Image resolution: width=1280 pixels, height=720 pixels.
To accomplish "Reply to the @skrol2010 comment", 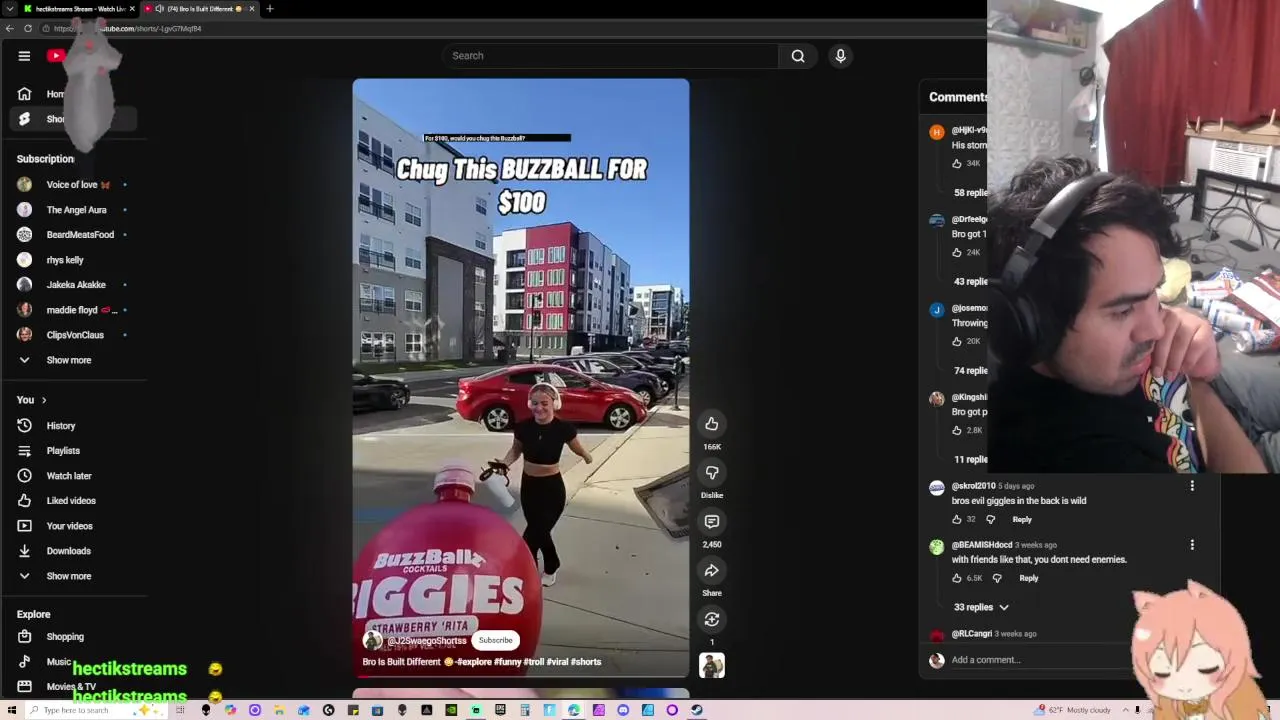I will [x=1022, y=519].
